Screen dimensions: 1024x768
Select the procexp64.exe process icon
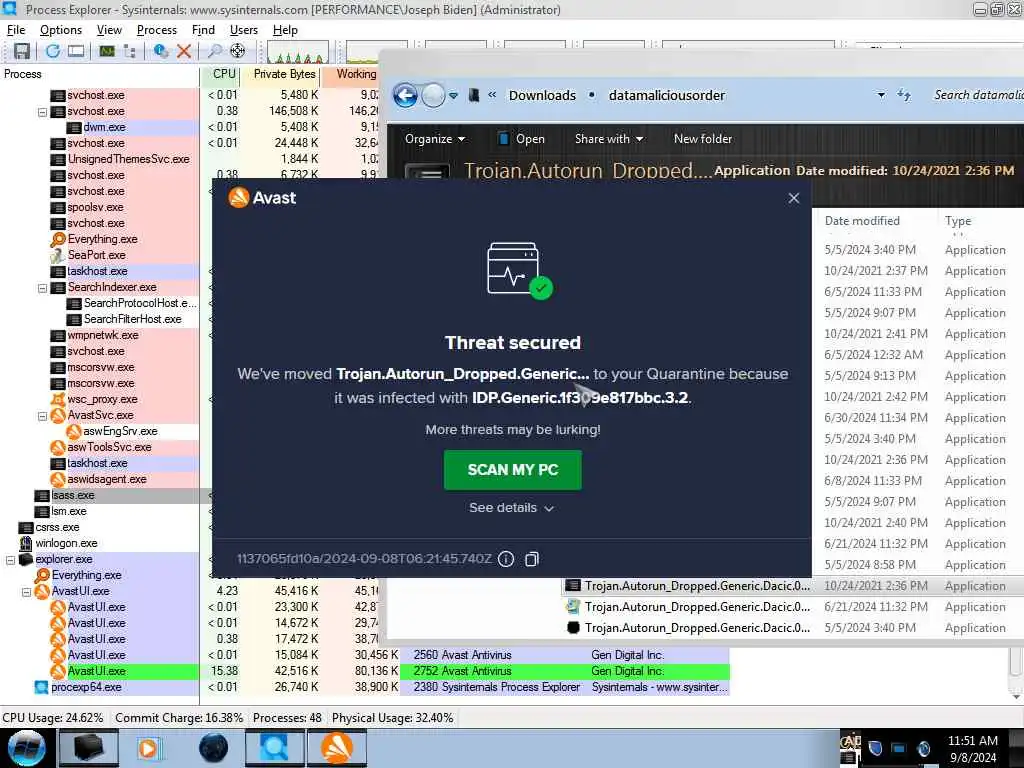[42, 687]
